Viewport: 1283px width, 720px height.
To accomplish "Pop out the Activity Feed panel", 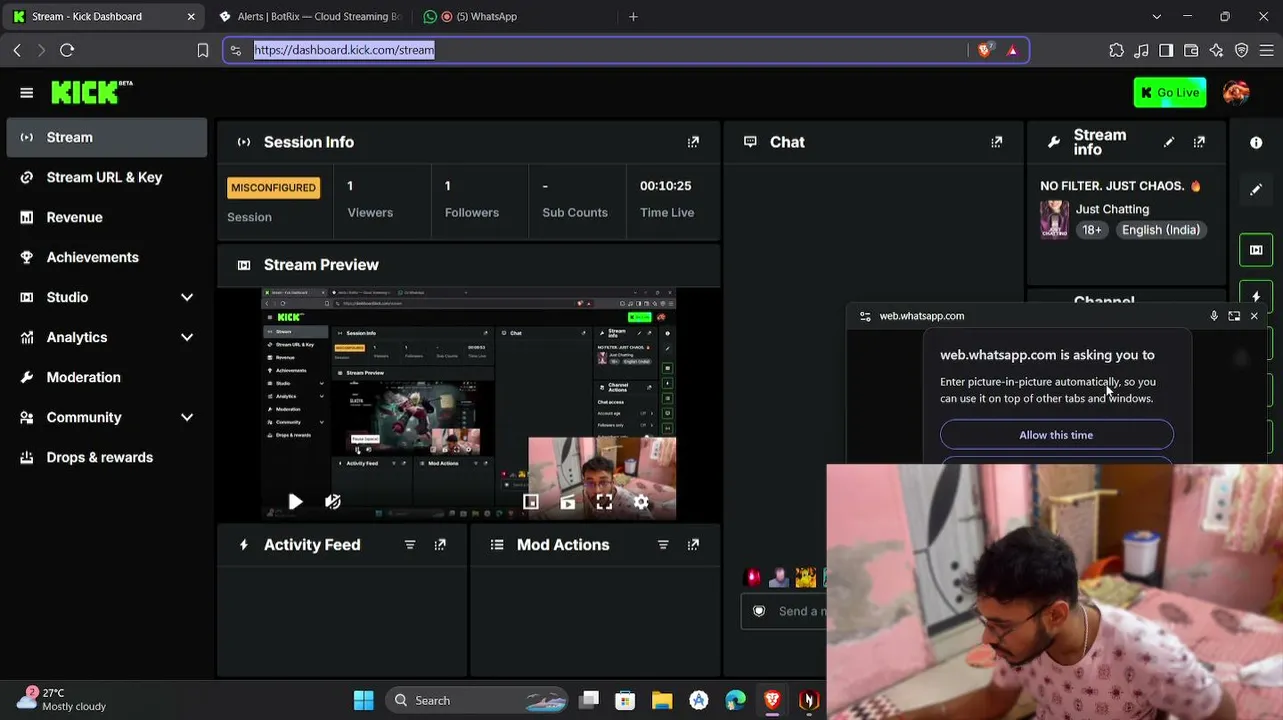I will tap(440, 545).
